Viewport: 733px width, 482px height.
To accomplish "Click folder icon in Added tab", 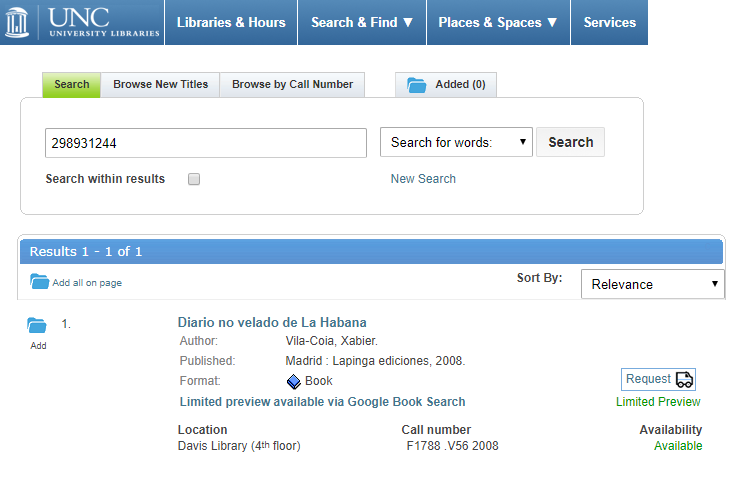I will point(417,85).
